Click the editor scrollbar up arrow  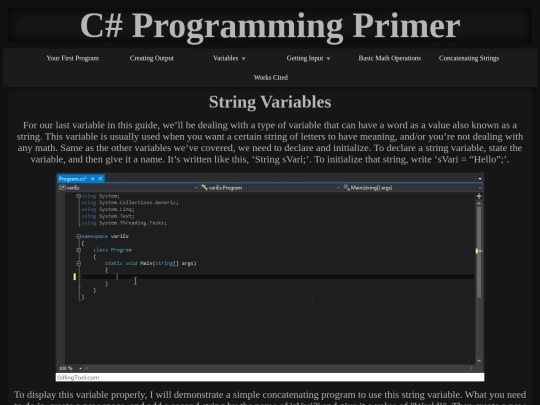click(x=479, y=203)
